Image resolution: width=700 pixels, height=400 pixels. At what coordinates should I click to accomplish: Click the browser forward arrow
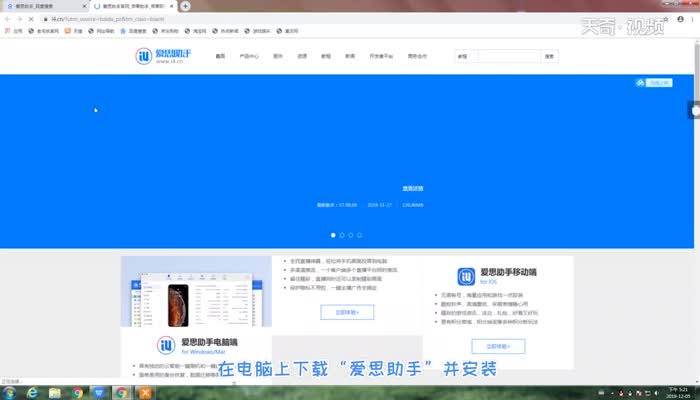(x=19, y=19)
